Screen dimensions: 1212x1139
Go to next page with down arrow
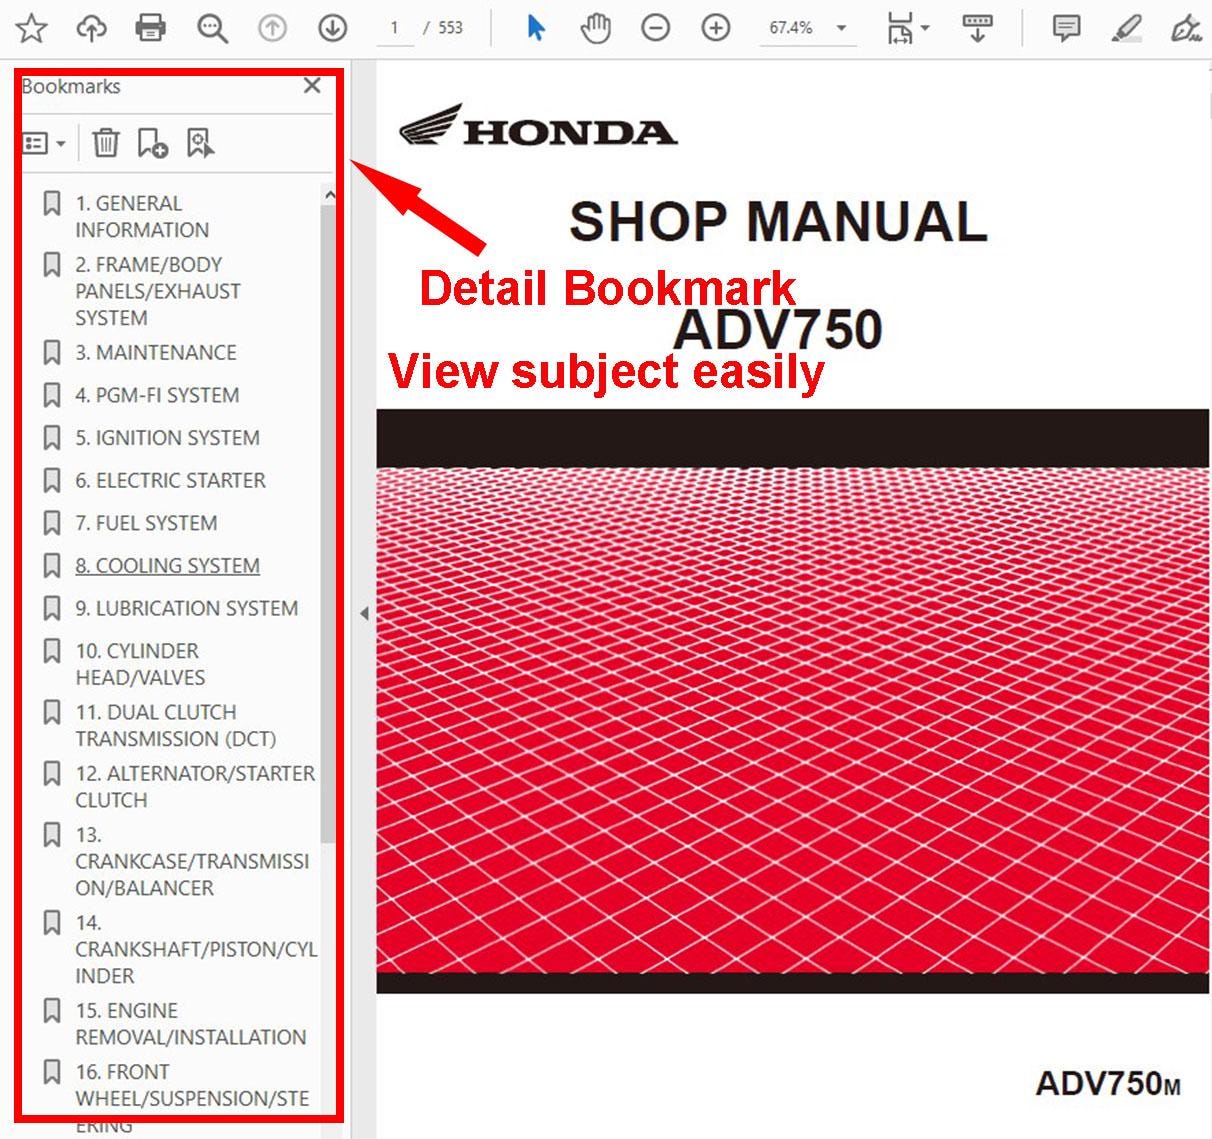click(332, 28)
